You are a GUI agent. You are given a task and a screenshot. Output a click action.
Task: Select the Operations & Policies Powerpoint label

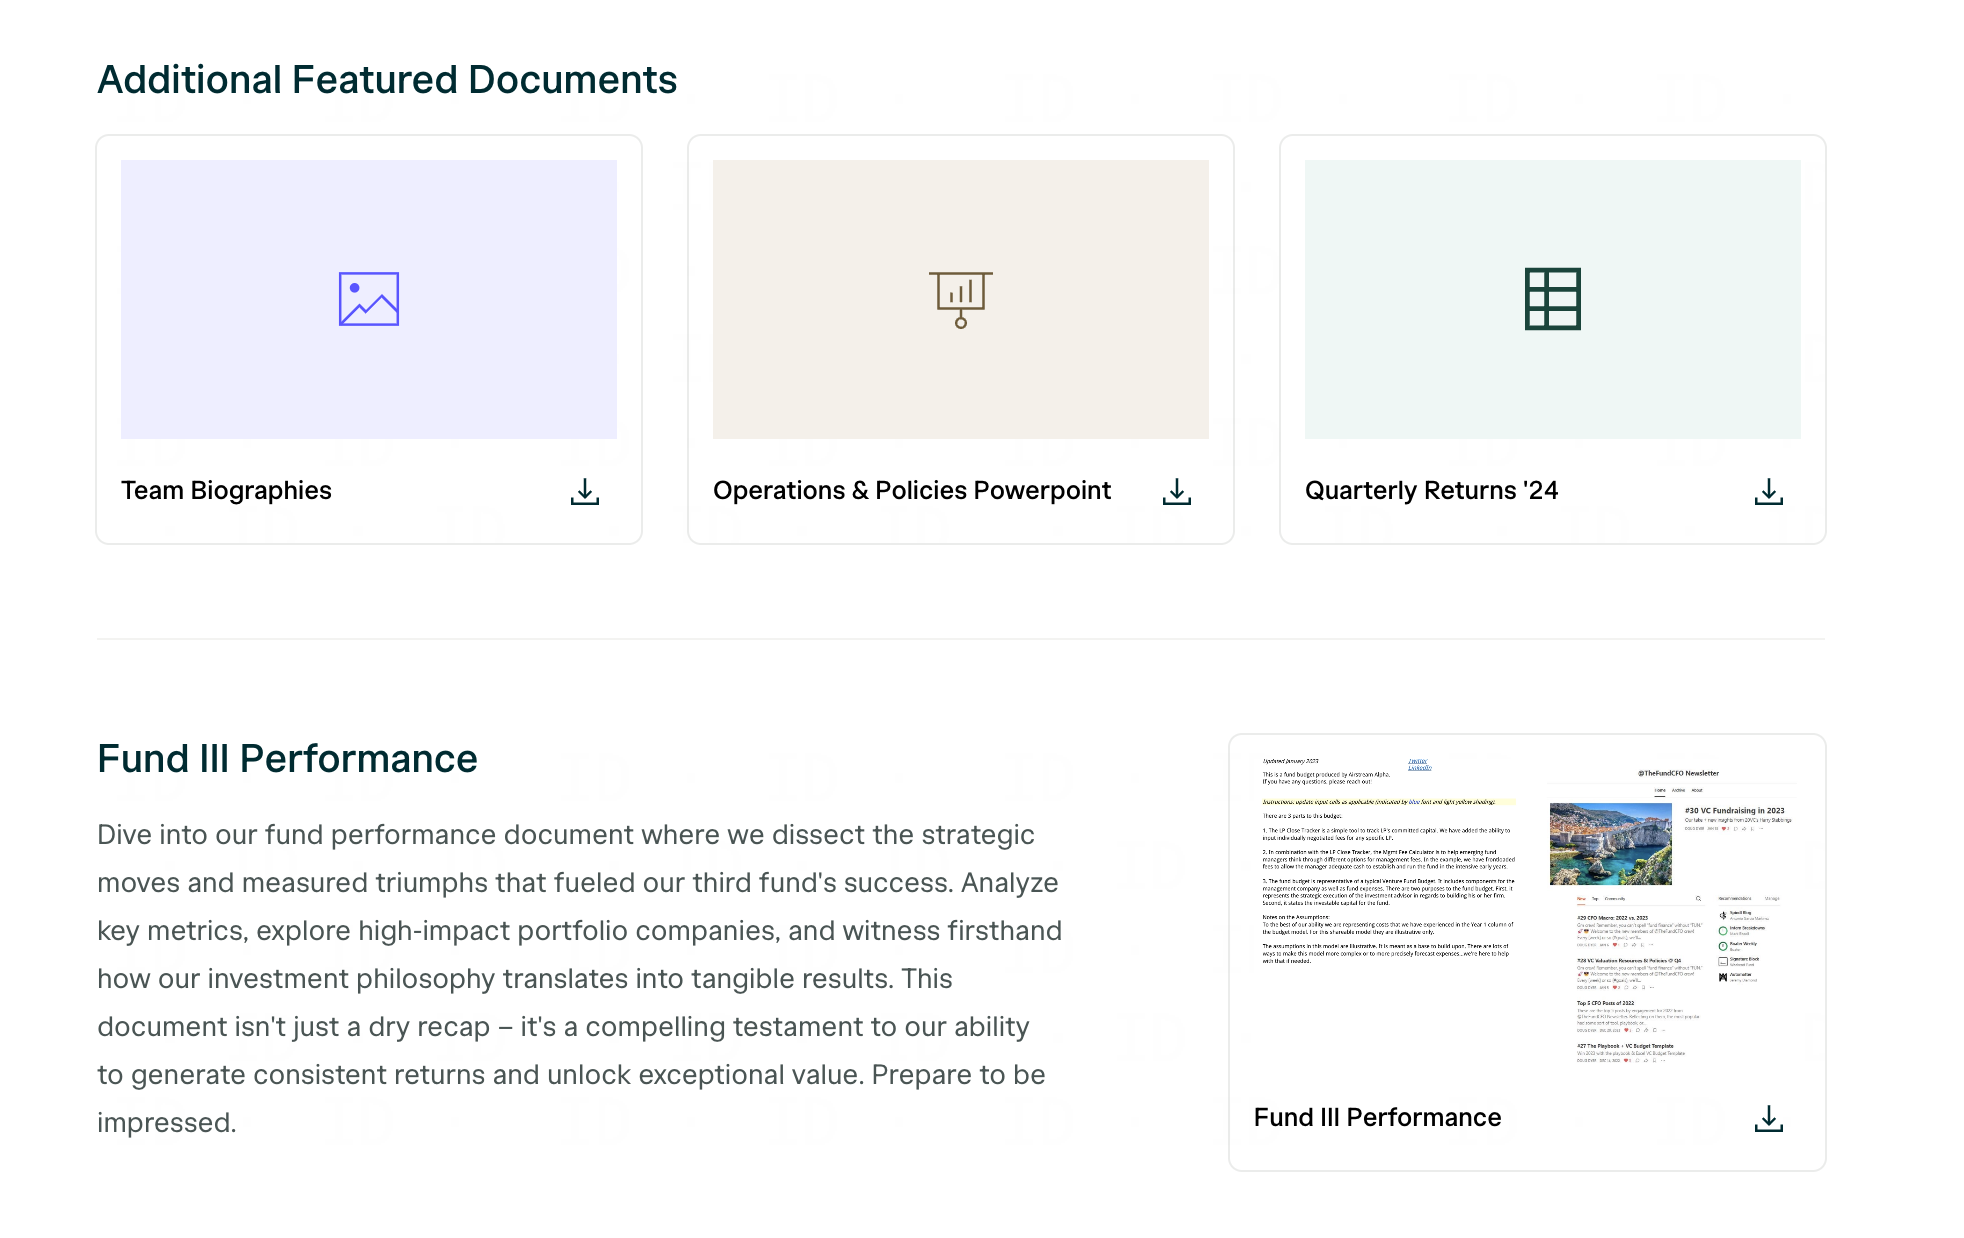click(911, 490)
